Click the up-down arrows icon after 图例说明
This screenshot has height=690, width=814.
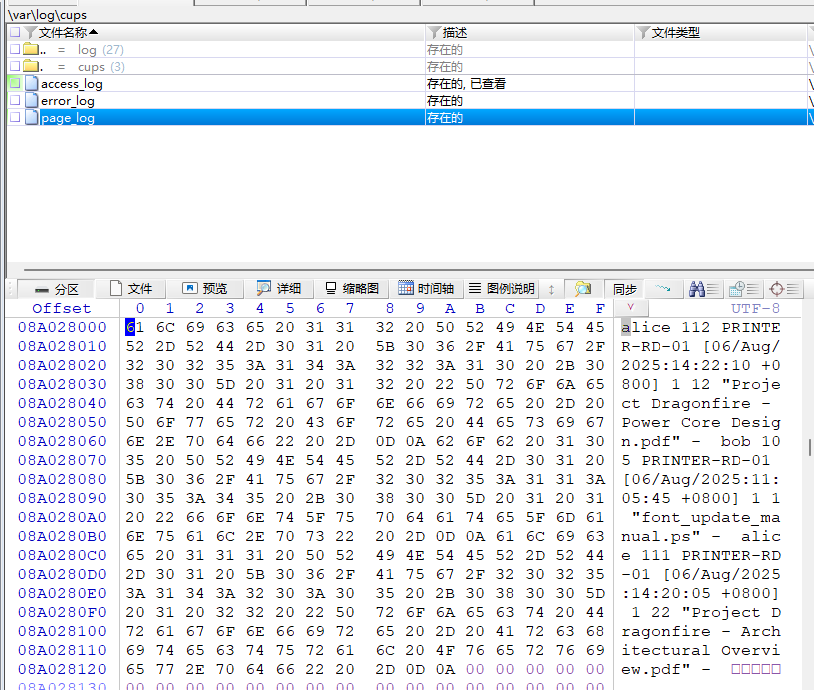(x=551, y=289)
